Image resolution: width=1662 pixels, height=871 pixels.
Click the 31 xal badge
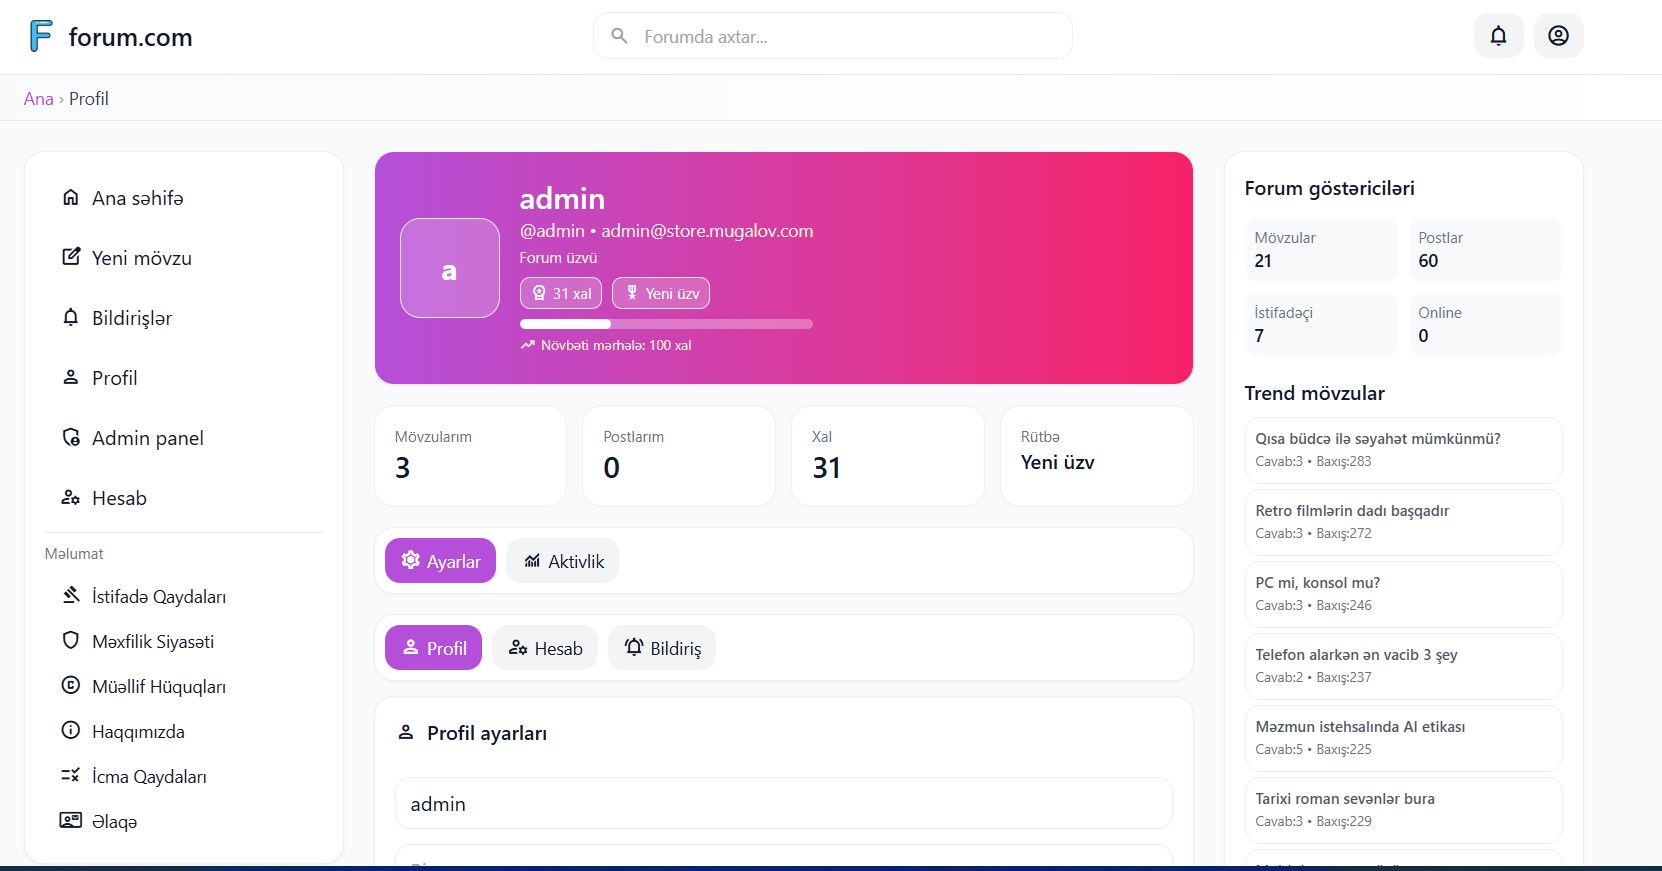pyautogui.click(x=561, y=293)
